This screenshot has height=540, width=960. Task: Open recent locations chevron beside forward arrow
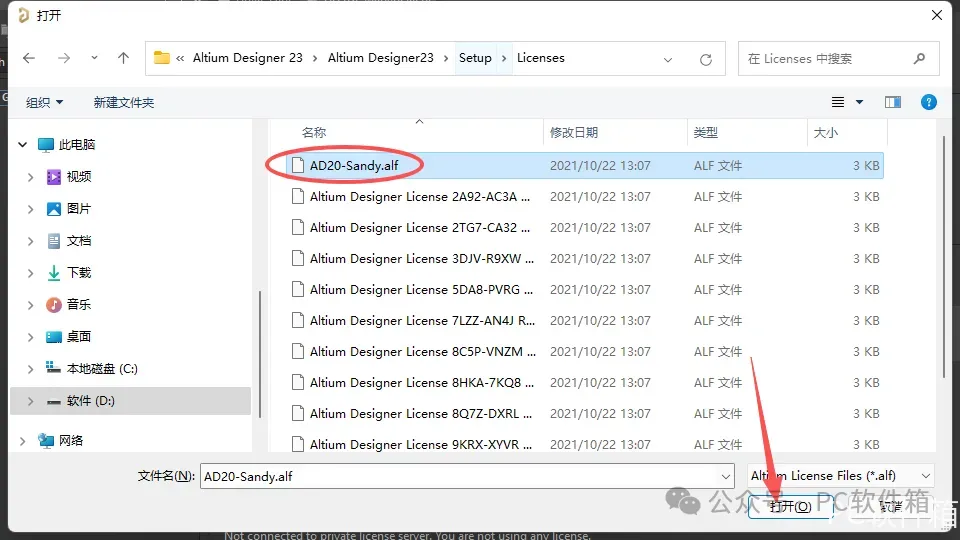point(94,58)
